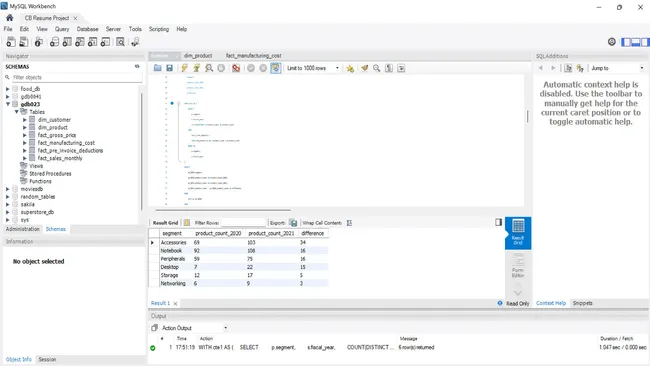Open the Query menu
This screenshot has width=650, height=366.
(x=62, y=29)
